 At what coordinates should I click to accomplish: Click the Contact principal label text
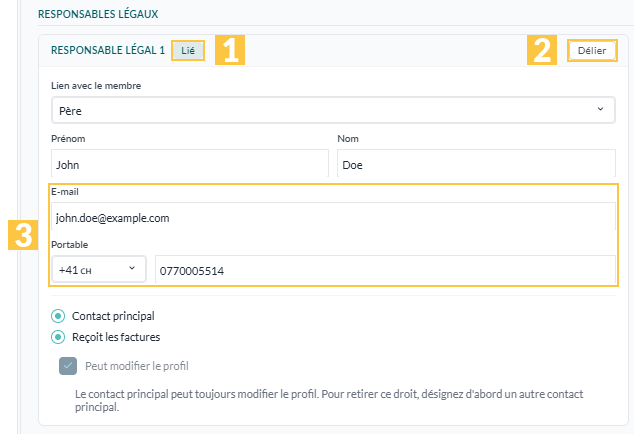point(113,316)
